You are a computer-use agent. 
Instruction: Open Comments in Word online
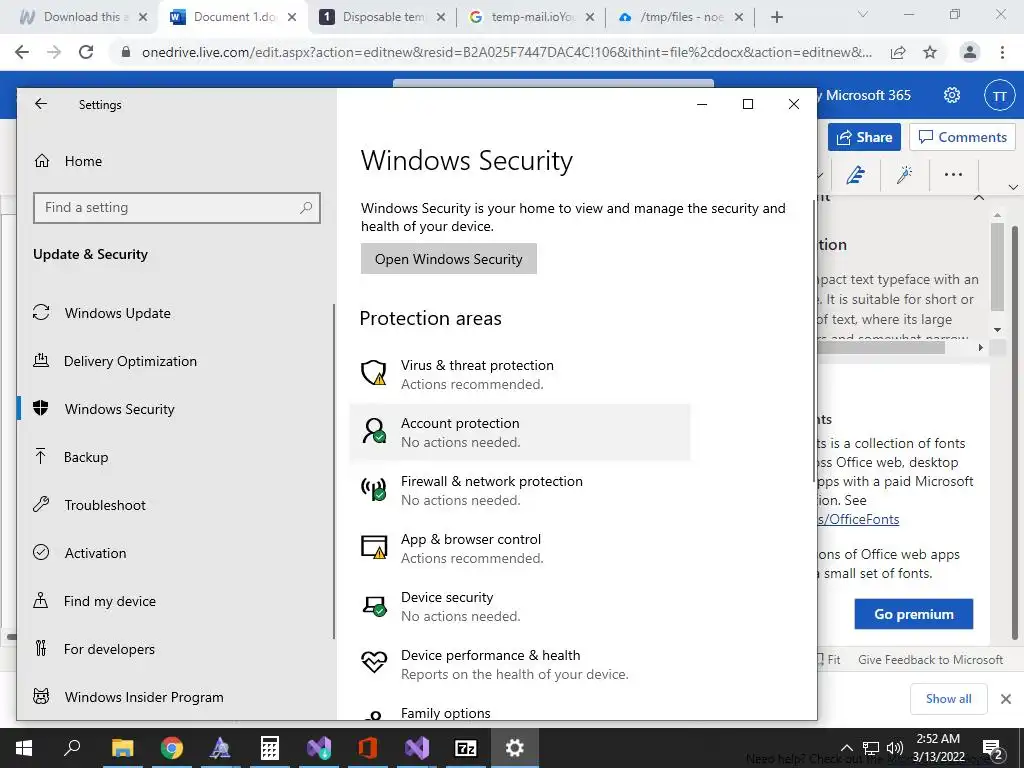pos(963,137)
